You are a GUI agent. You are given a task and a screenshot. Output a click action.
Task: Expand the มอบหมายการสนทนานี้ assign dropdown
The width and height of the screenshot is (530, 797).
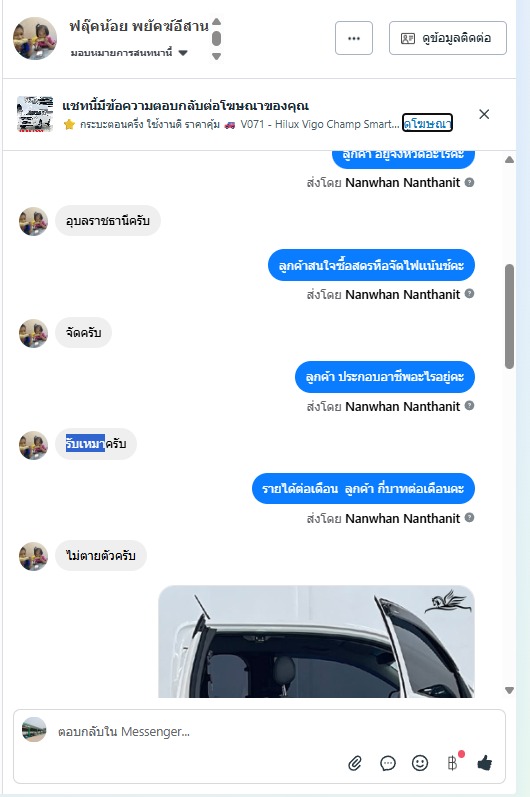pos(183,53)
